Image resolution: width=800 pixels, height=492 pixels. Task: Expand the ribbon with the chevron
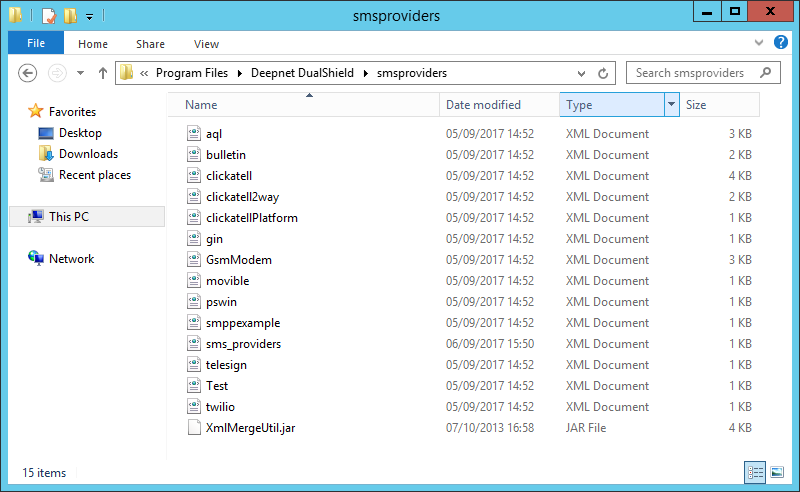click(x=758, y=44)
